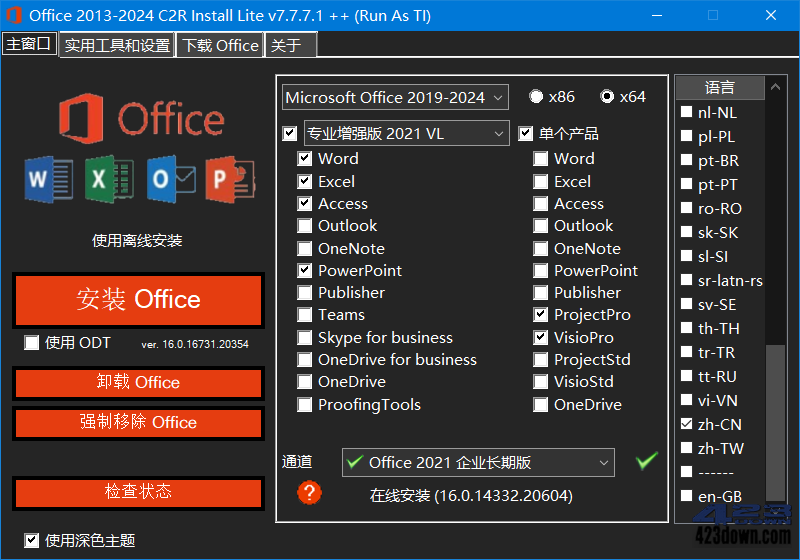Uncheck the zh-CN language checkbox
This screenshot has height=560, width=800.
point(687,424)
